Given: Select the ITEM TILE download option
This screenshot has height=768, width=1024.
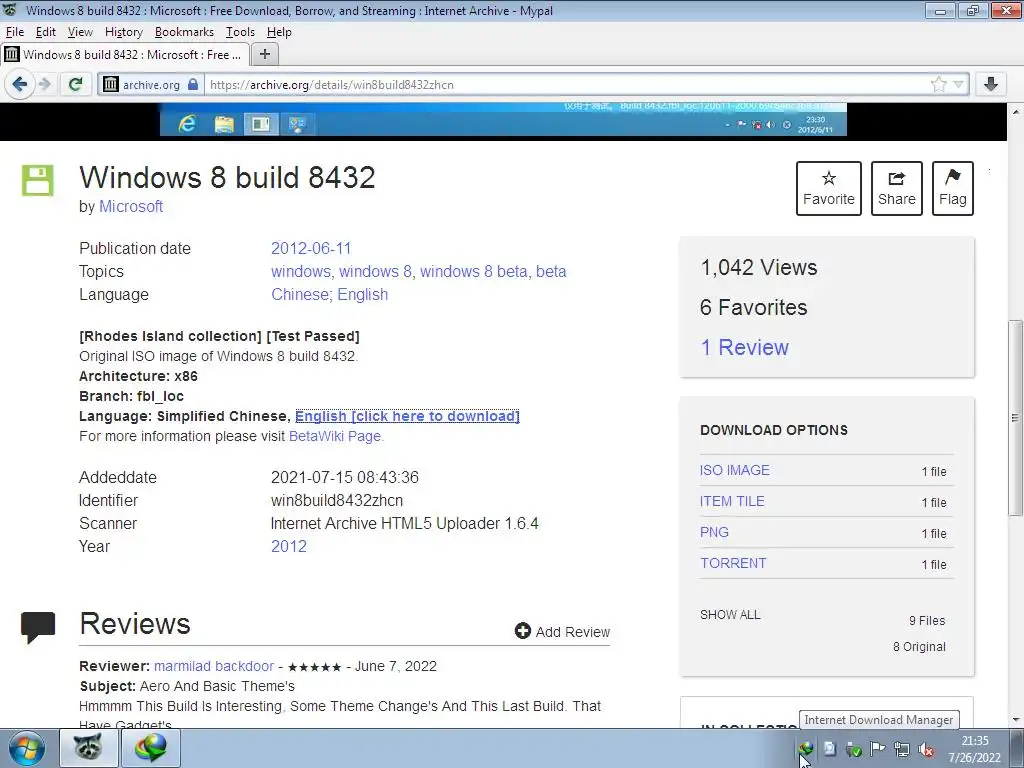Looking at the screenshot, I should click(x=732, y=501).
